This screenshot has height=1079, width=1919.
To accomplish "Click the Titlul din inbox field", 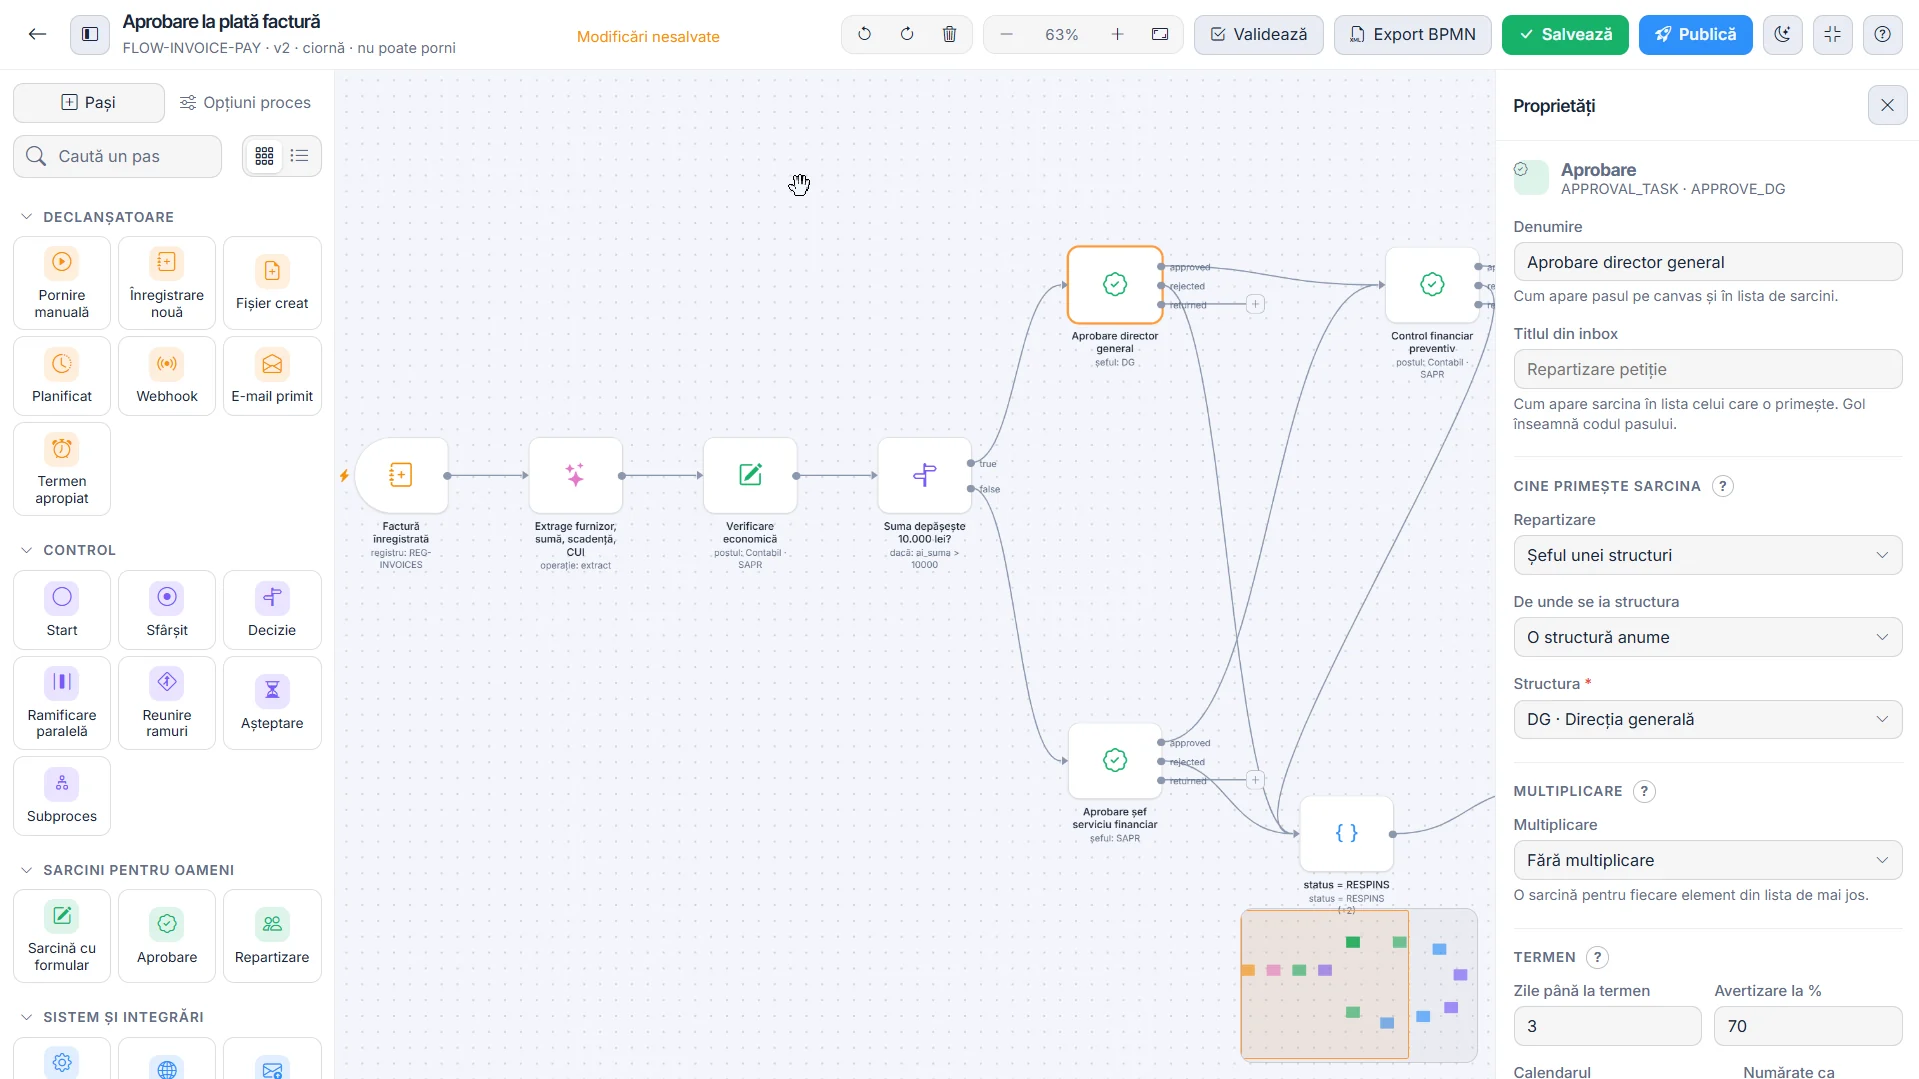I will point(1707,369).
